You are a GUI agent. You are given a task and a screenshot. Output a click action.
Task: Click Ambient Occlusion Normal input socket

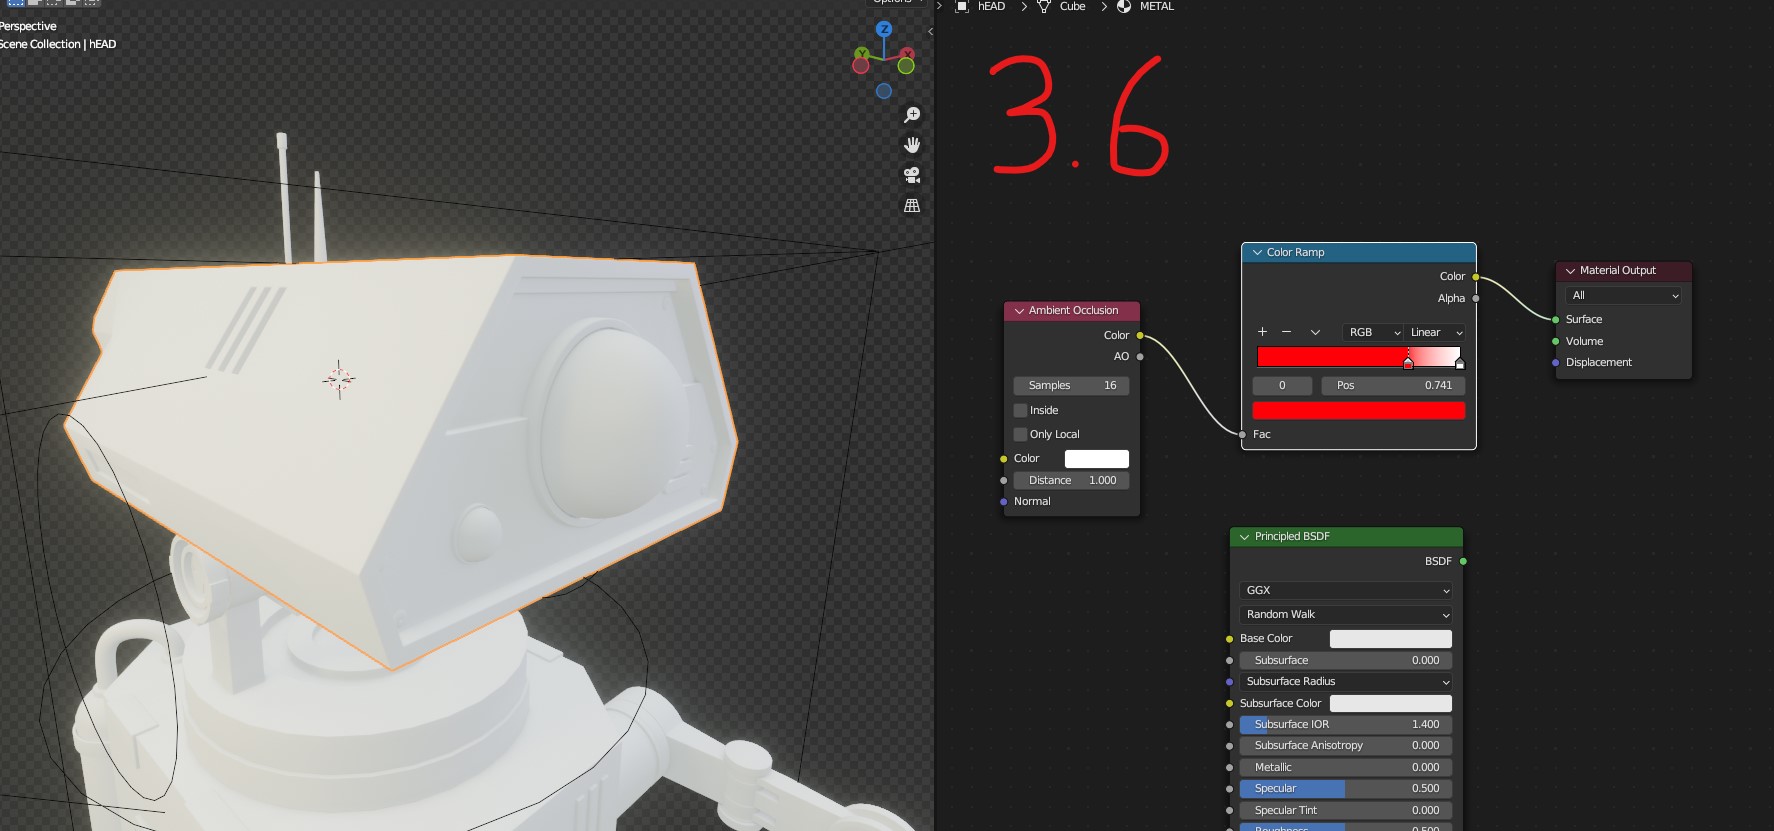(1004, 501)
